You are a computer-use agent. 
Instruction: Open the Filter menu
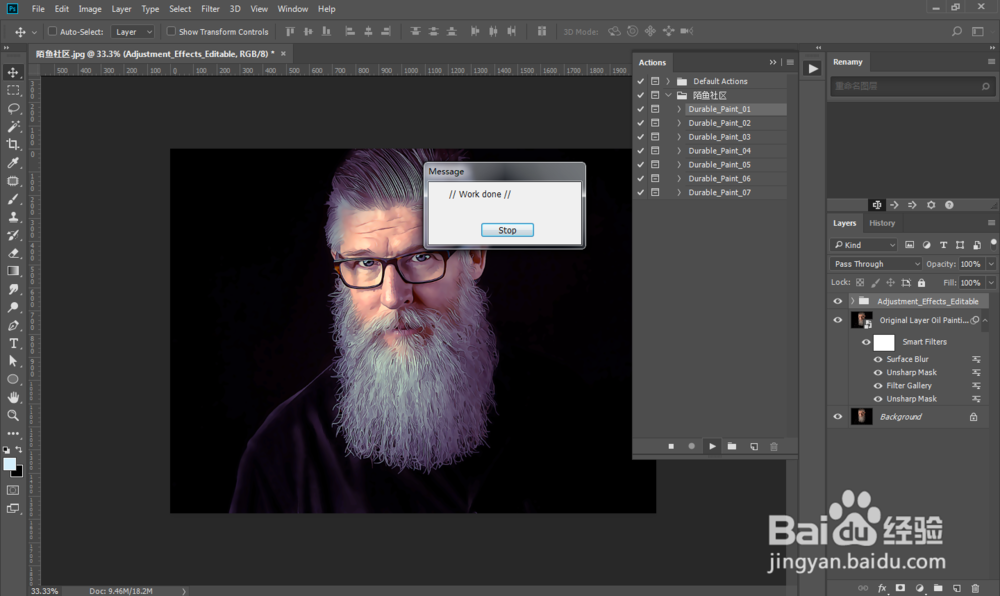coord(210,9)
